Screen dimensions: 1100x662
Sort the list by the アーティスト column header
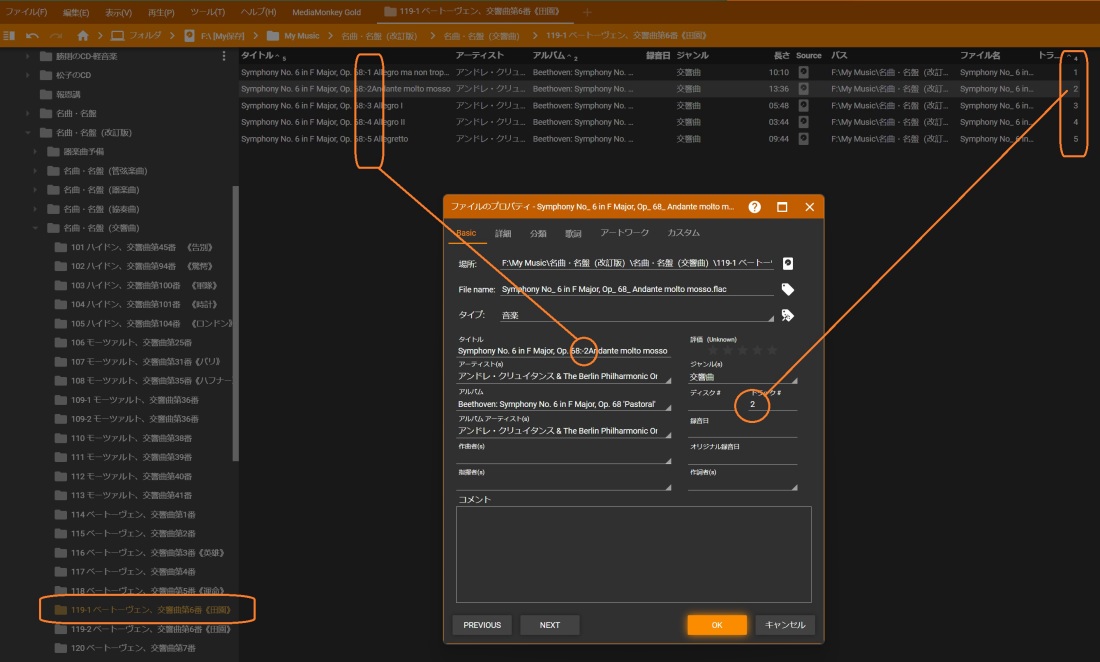tap(479, 55)
